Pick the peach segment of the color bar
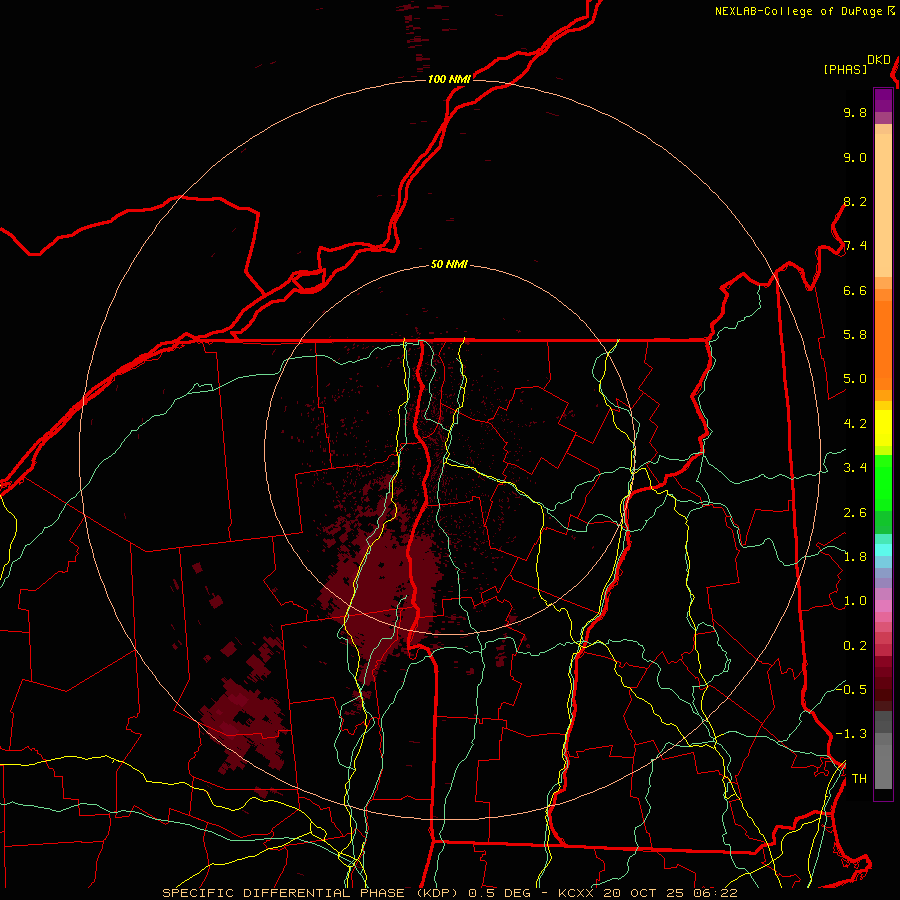 point(883,201)
